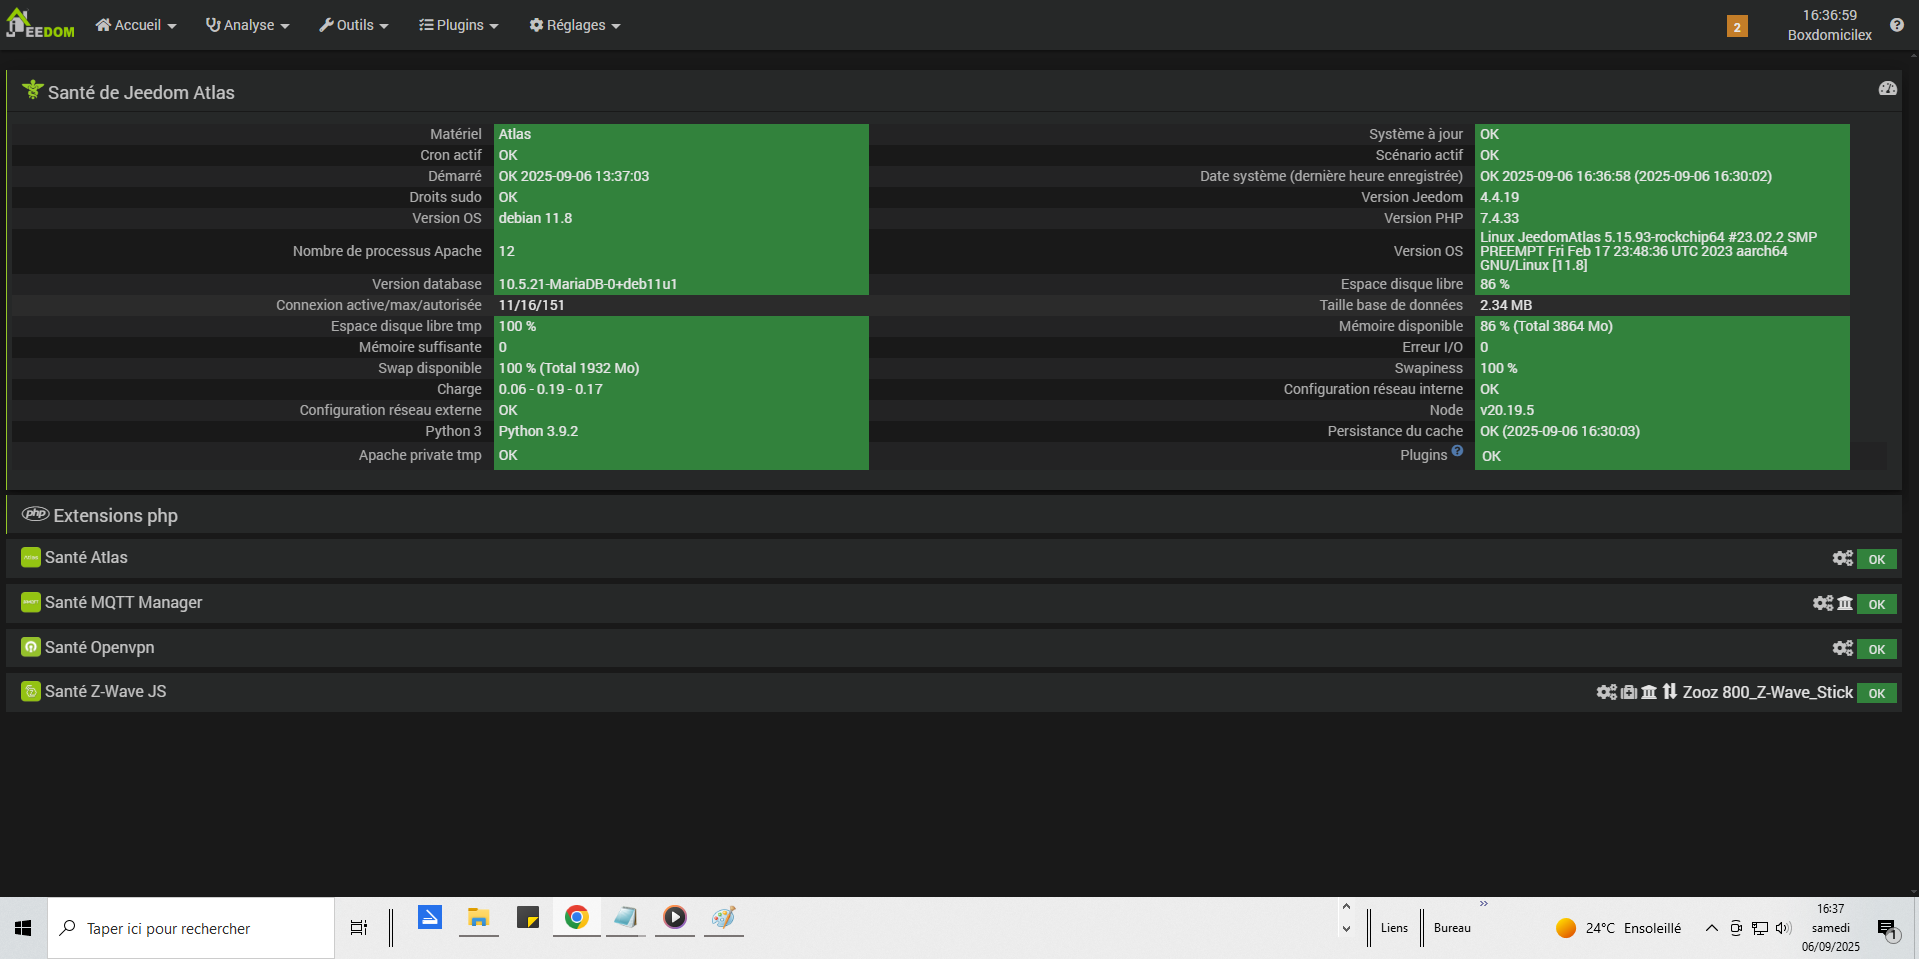The image size is (1919, 959).
Task: Expand the Santé Z-Wave JS section
Action: [105, 692]
